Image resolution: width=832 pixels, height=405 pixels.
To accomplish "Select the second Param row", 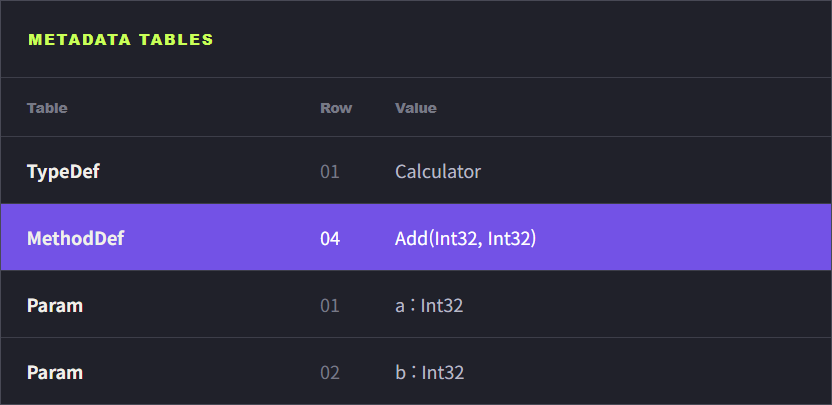I will (416, 371).
